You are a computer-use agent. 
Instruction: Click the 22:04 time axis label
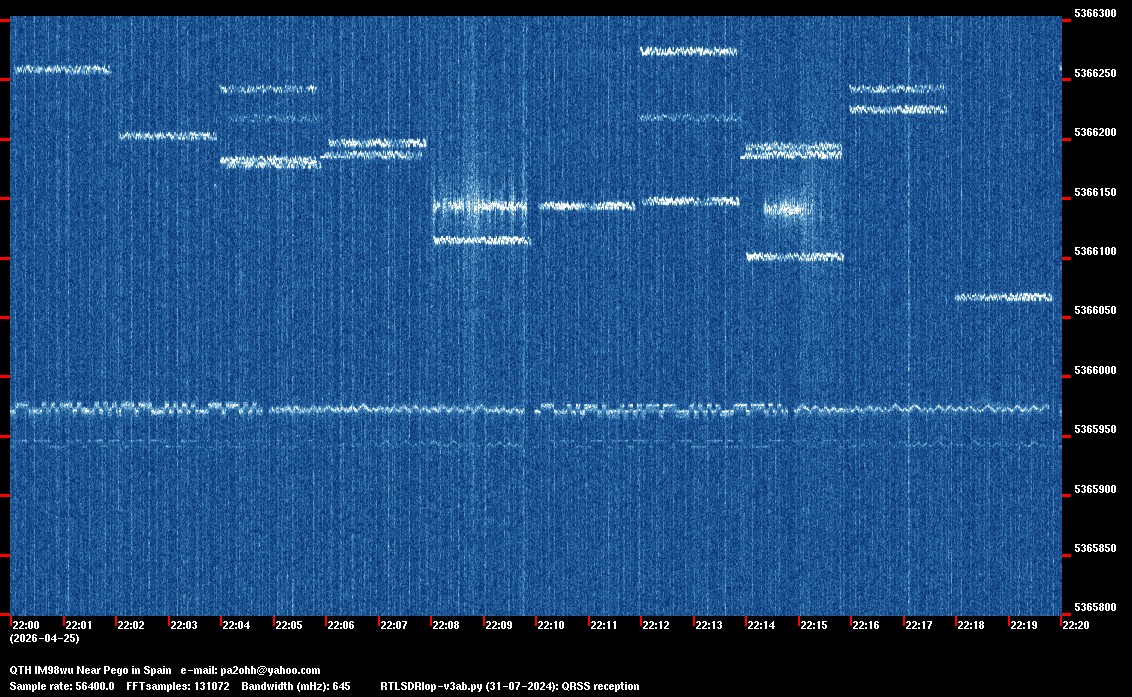(236, 625)
